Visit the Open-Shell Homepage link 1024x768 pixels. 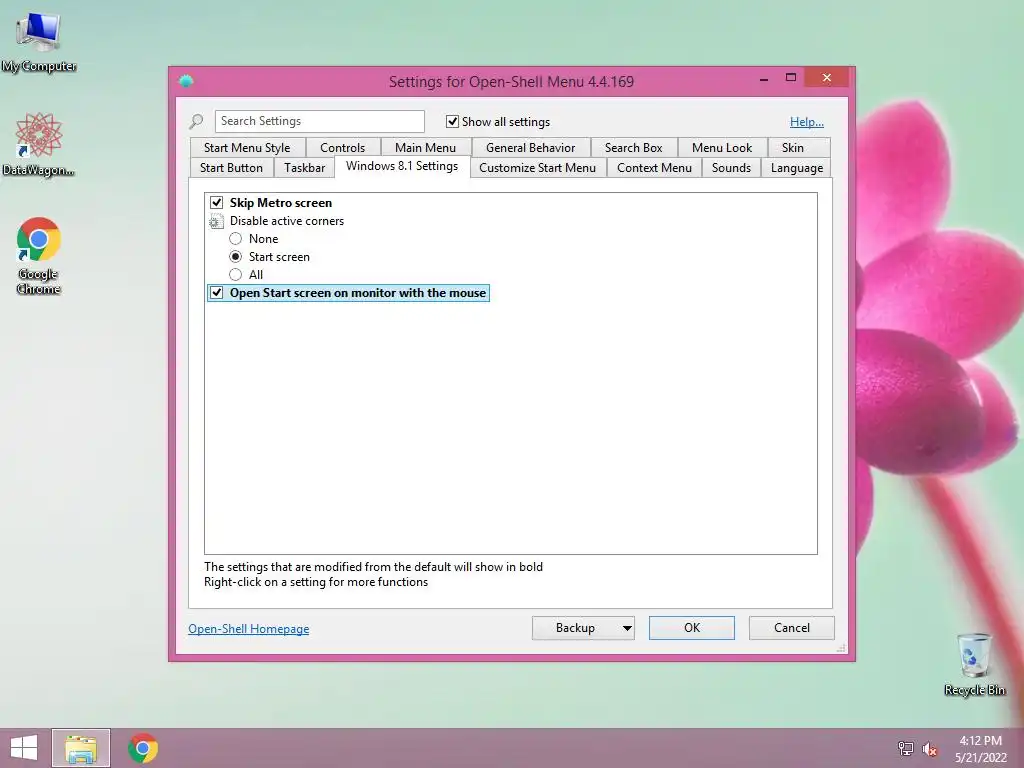click(249, 629)
